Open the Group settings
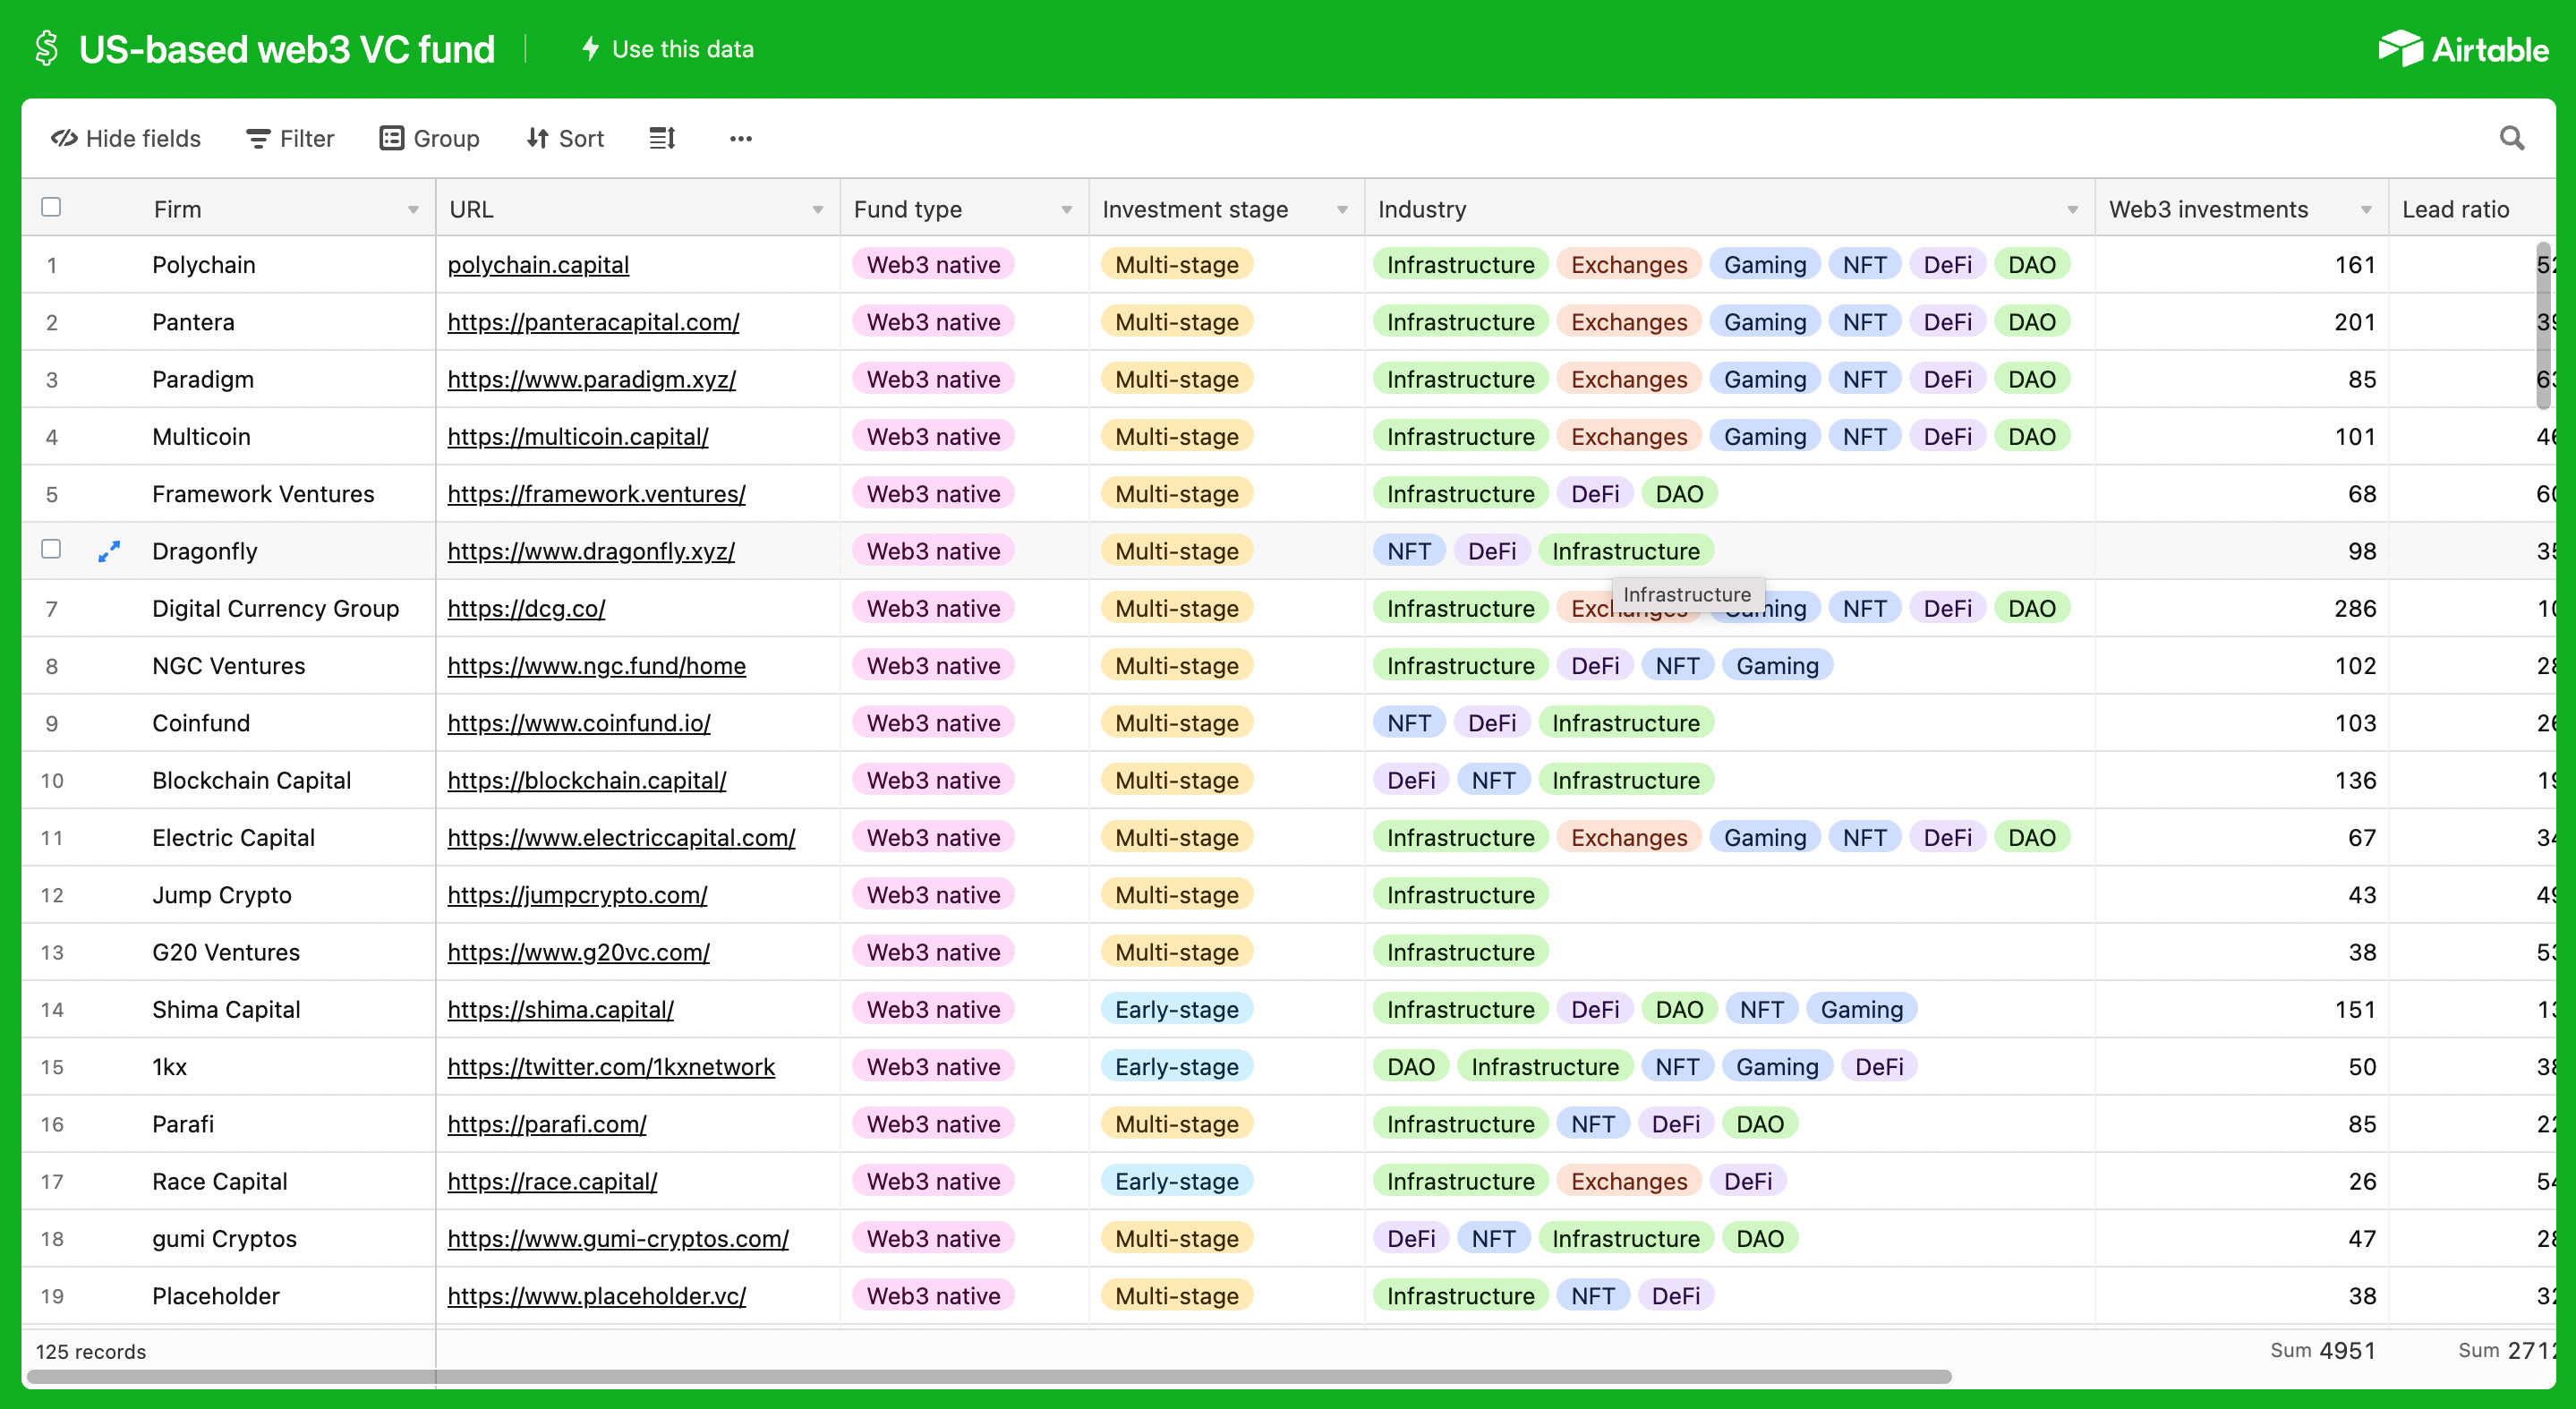2576x1409 pixels. [x=428, y=138]
